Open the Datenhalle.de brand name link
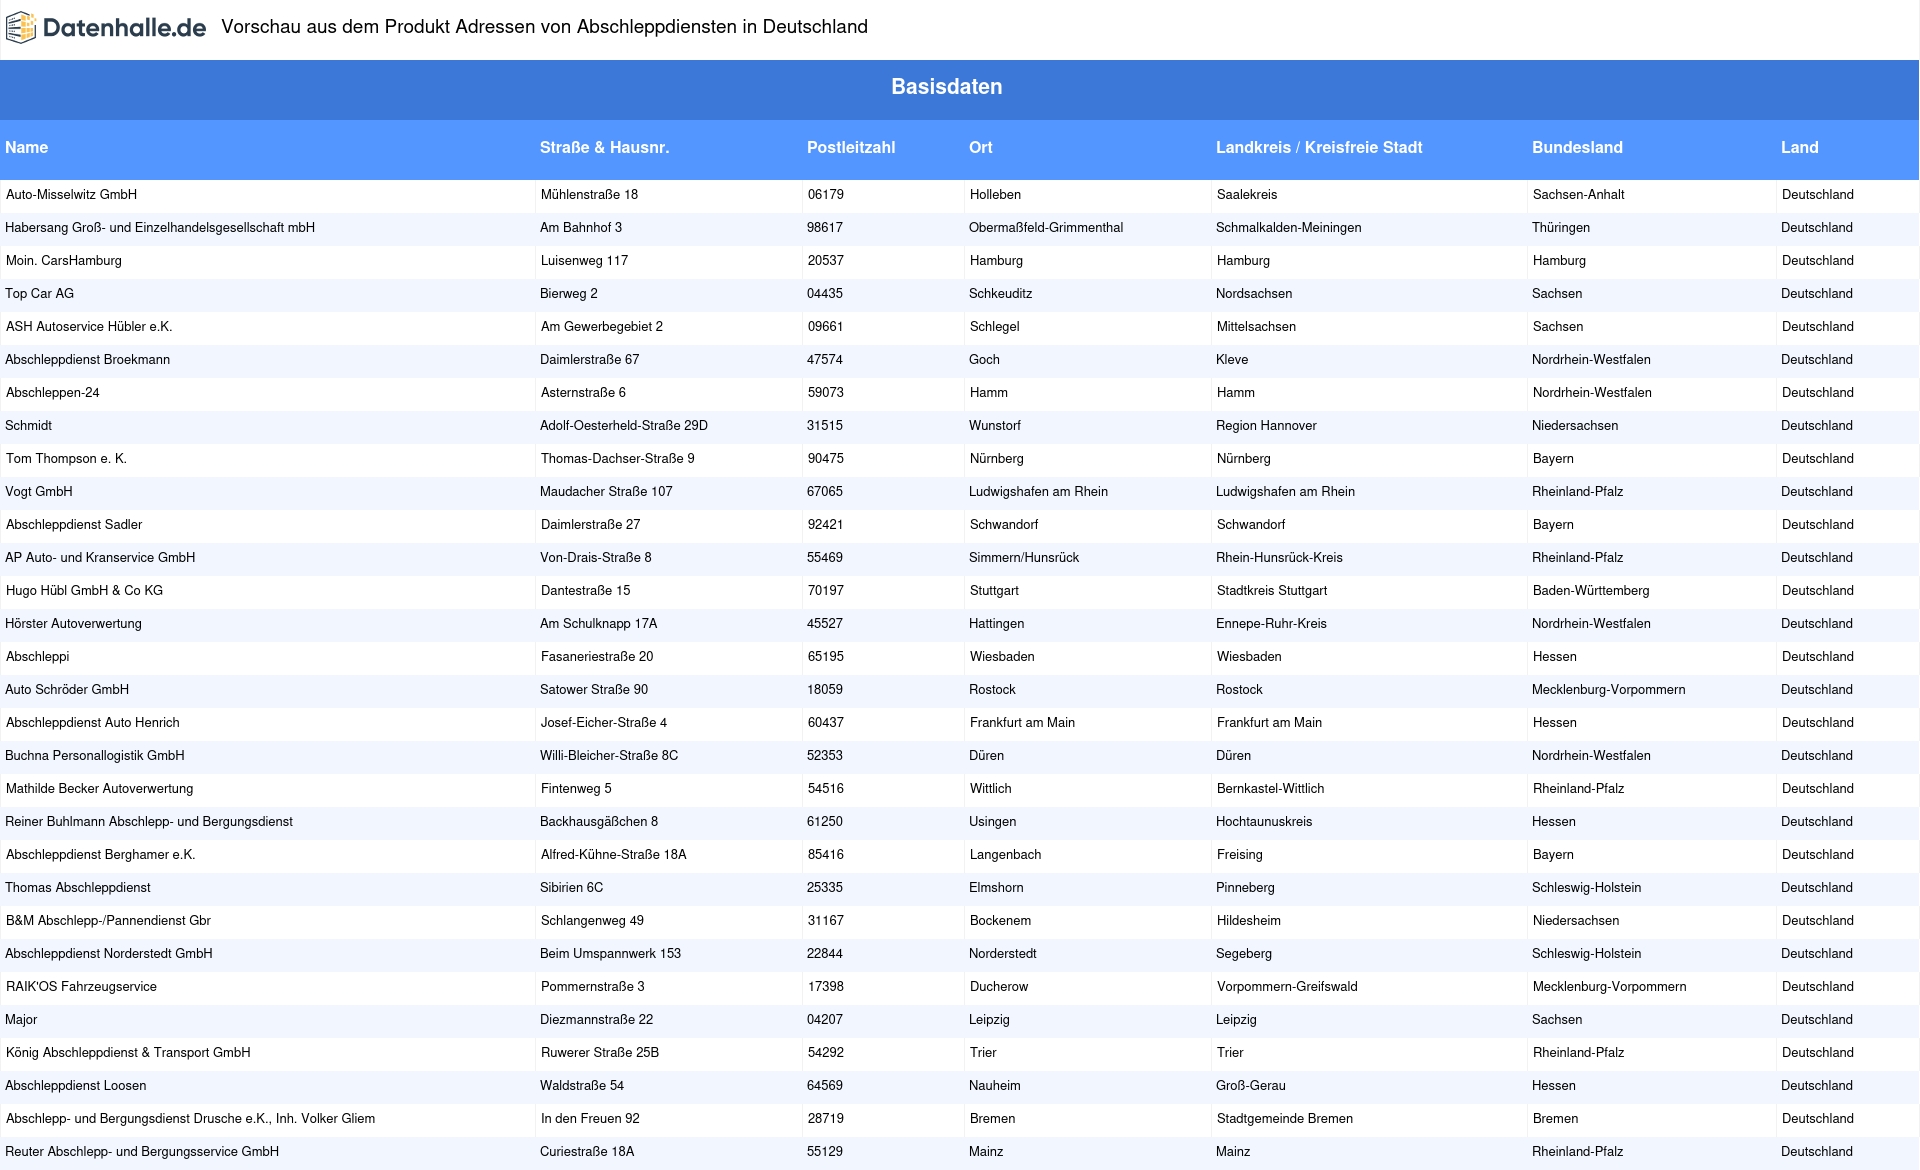1920x1170 pixels. pos(125,28)
